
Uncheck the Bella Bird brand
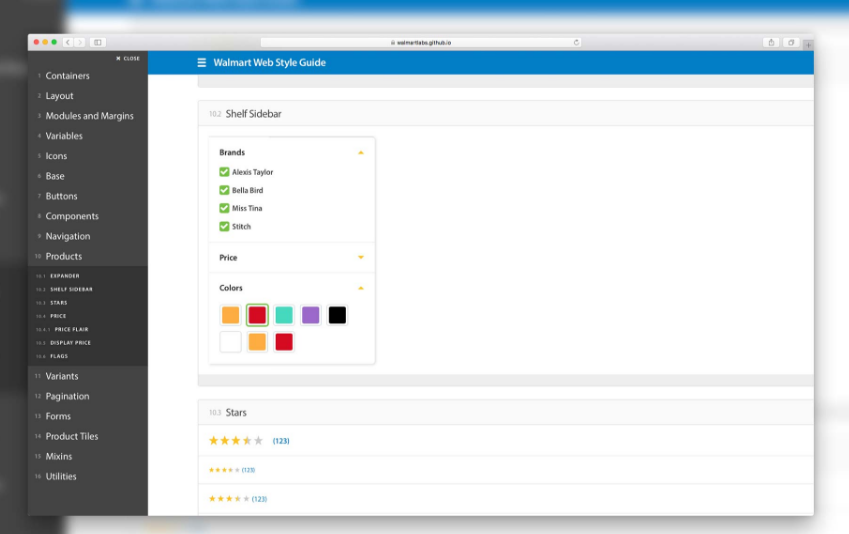[224, 190]
